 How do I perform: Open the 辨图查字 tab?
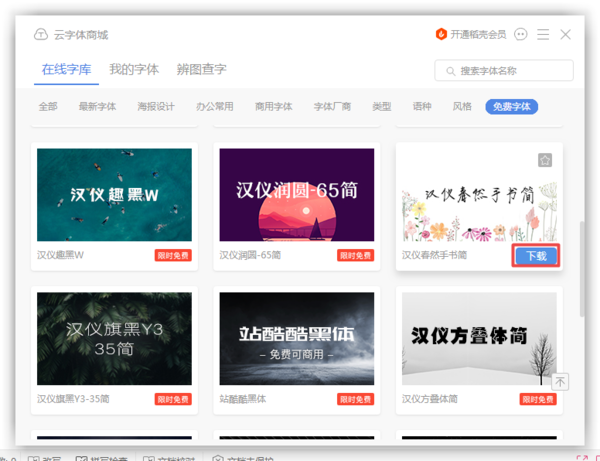point(201,70)
